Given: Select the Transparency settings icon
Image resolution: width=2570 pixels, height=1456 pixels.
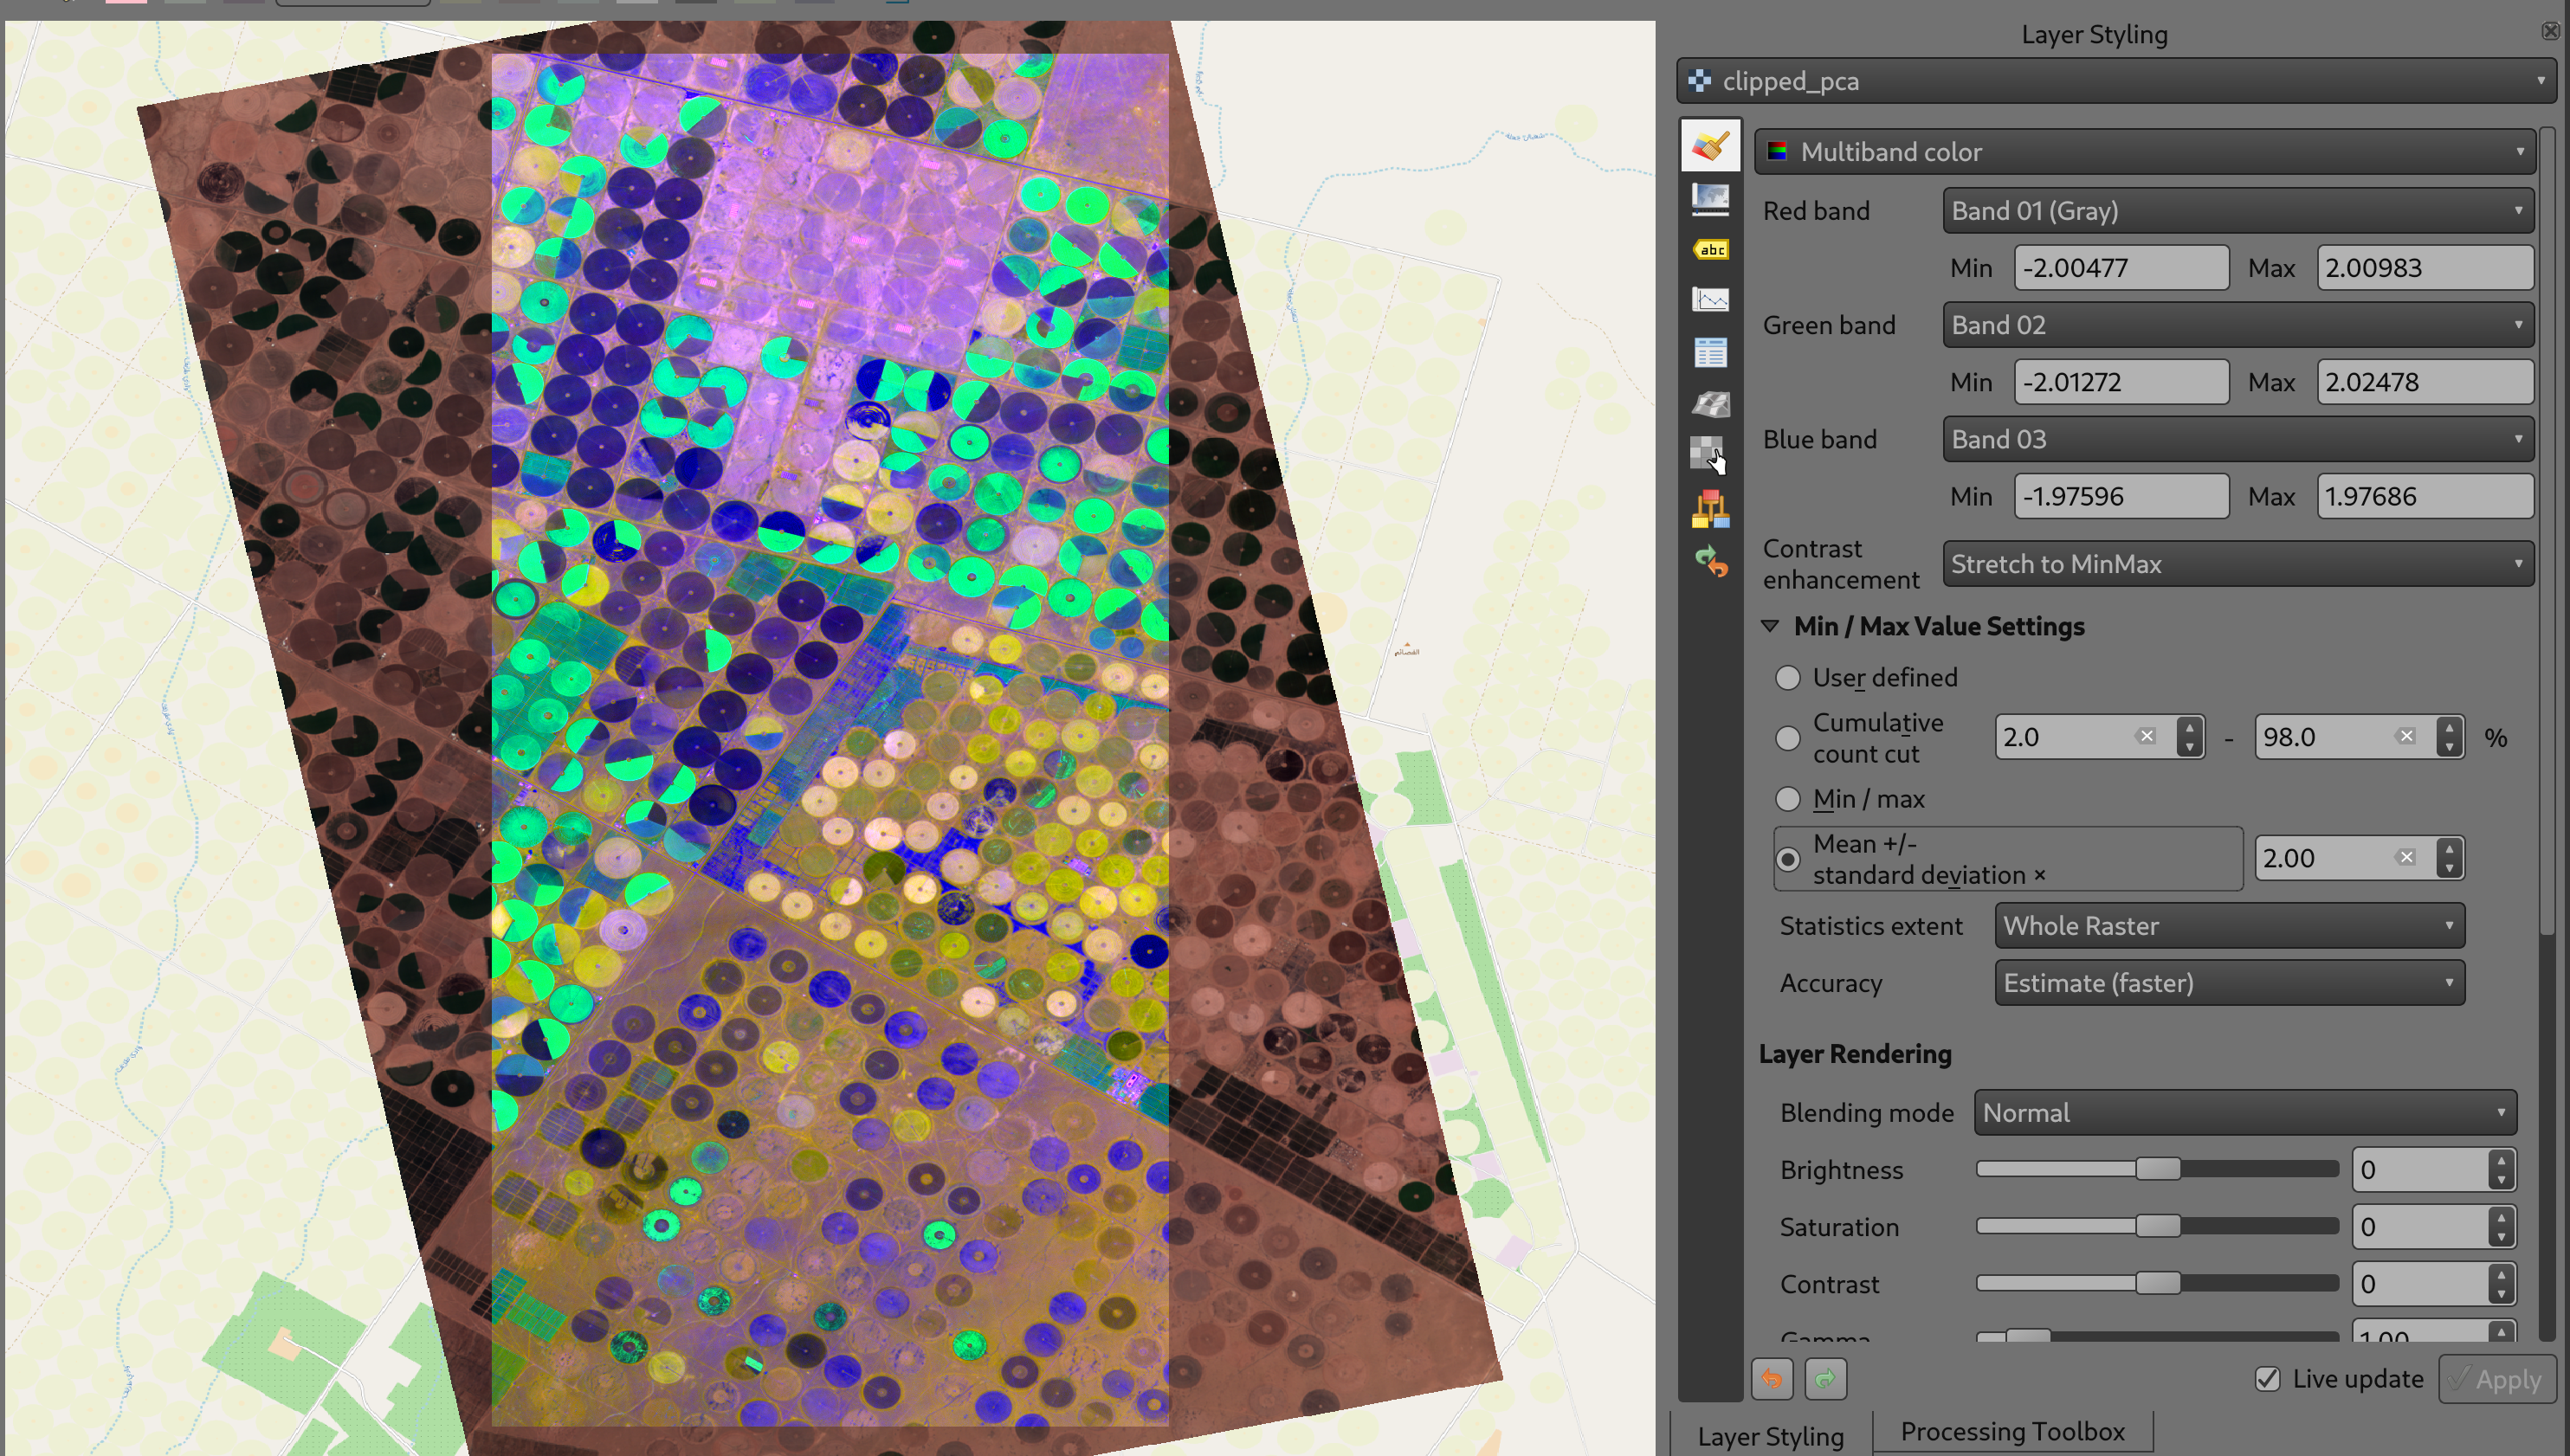Looking at the screenshot, I should click(1710, 199).
